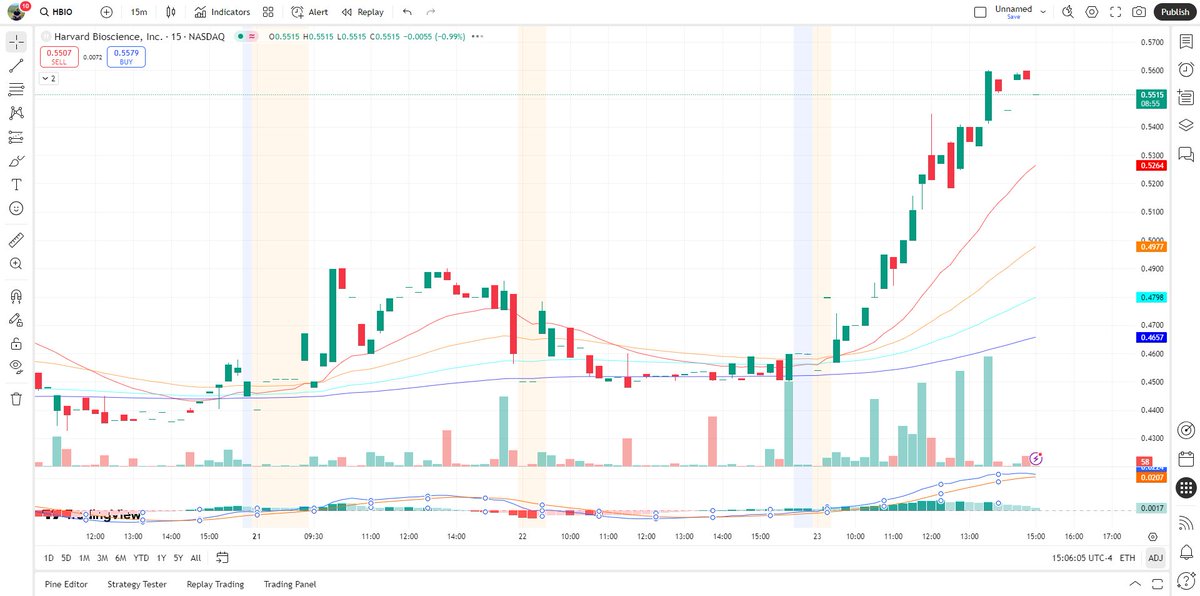Open the target-shaped right sidebar icon
This screenshot has width=1200, height=596.
[1186, 431]
